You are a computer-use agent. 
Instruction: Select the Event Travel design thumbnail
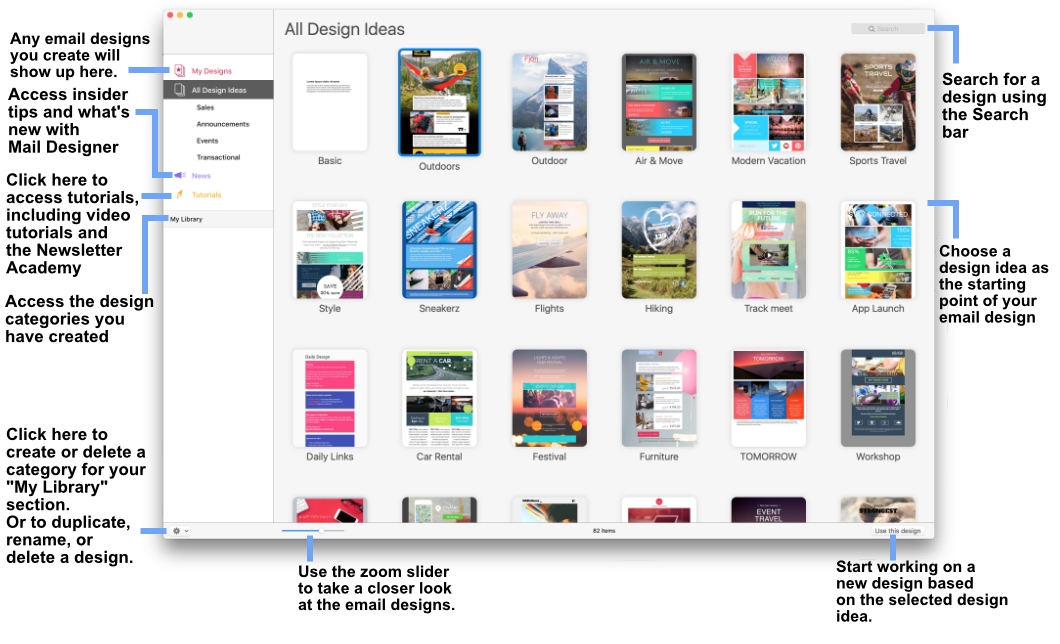769,510
